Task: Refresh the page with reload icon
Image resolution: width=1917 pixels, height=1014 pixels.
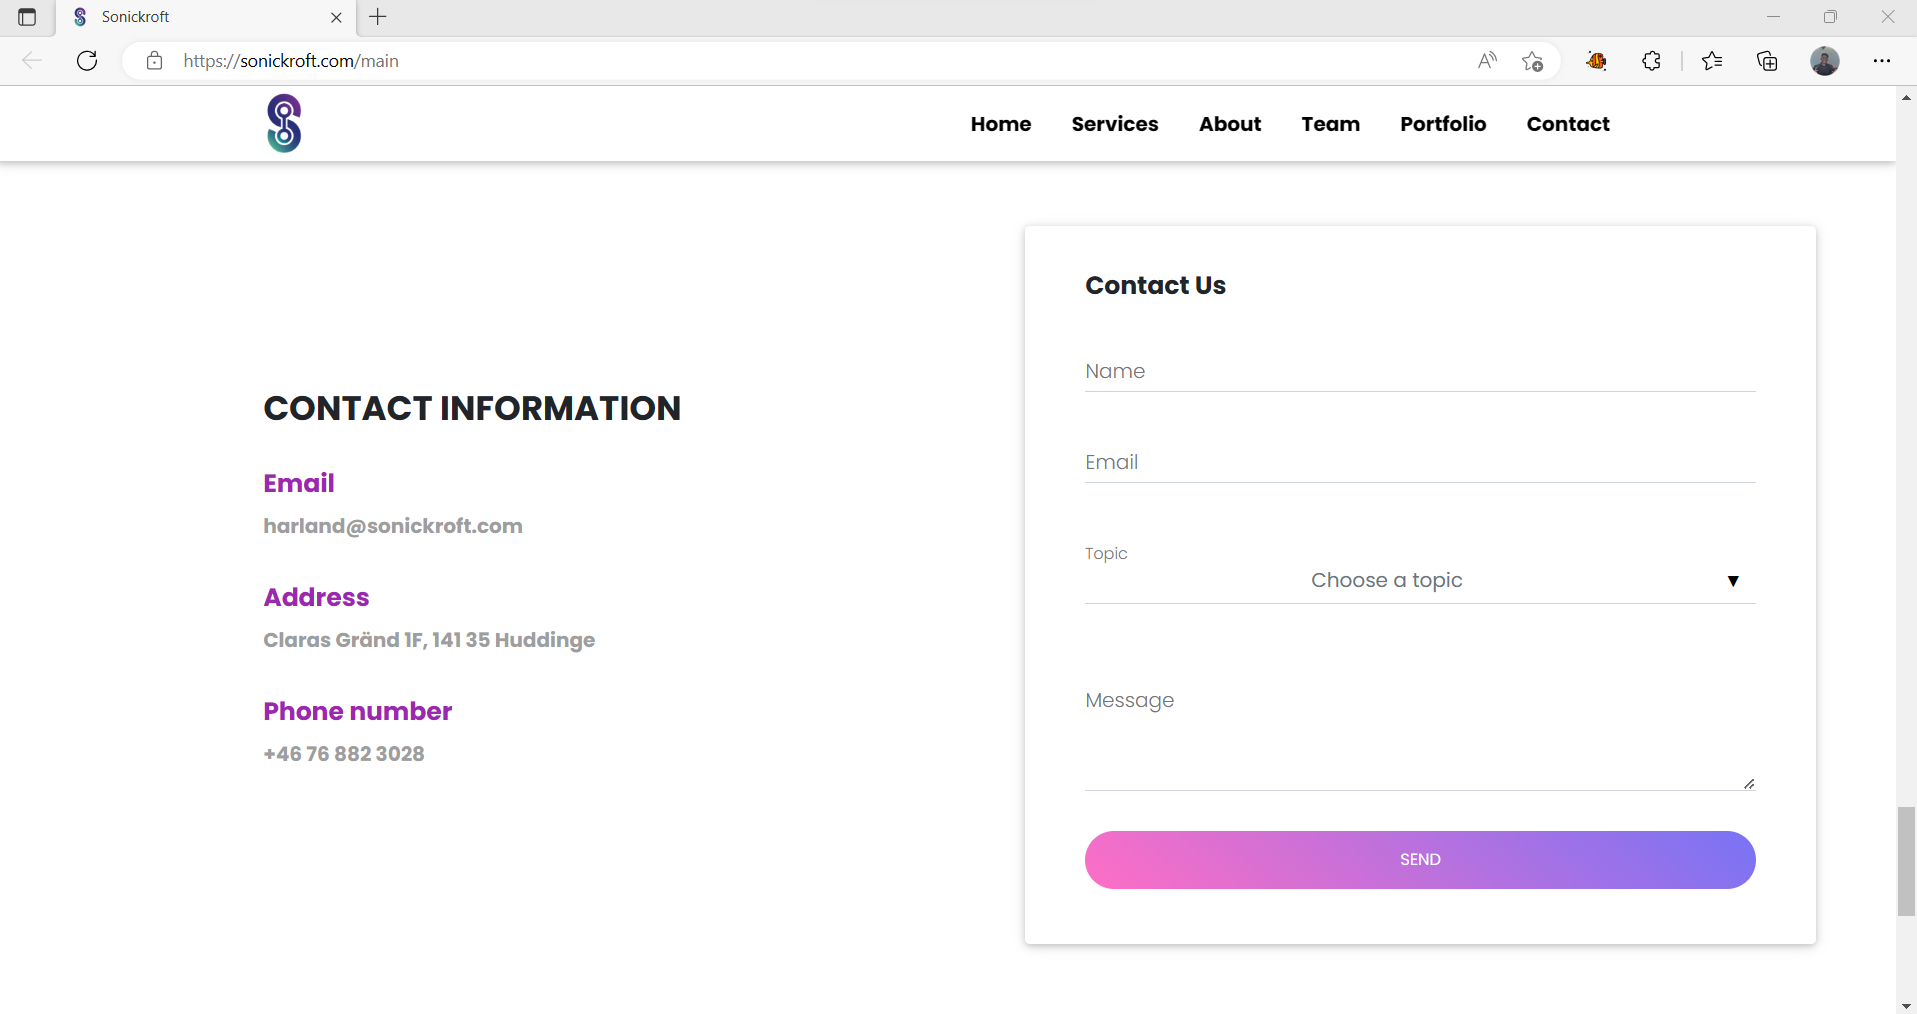Action: pyautogui.click(x=87, y=61)
